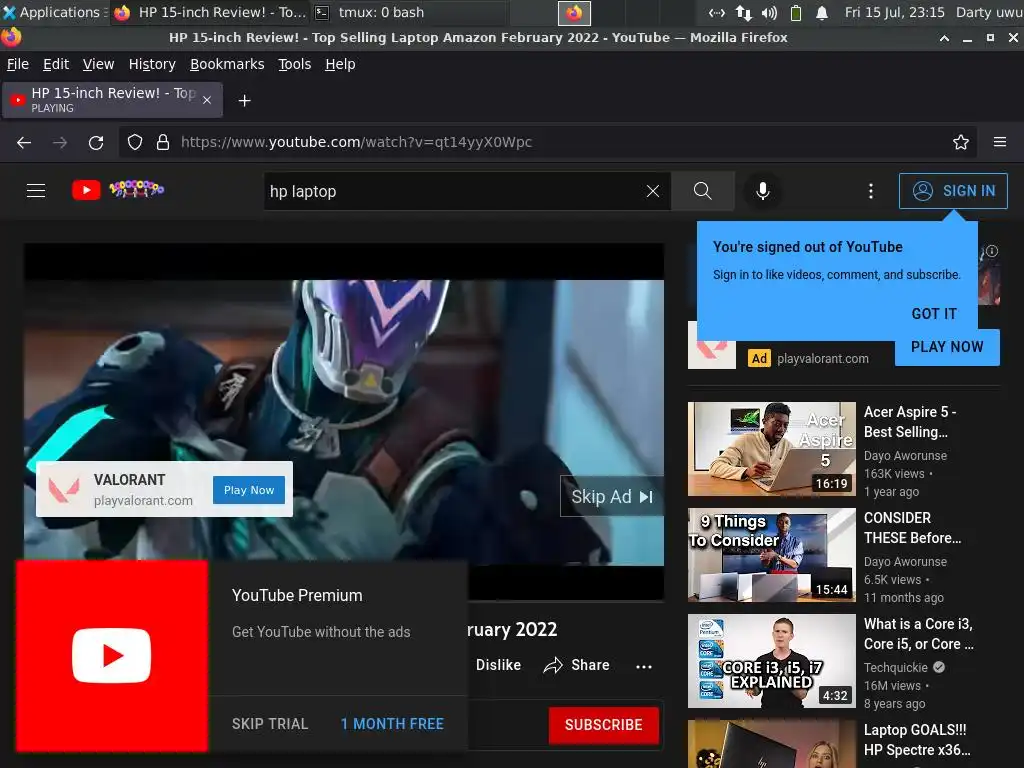The width and height of the screenshot is (1024, 768).
Task: Clear the search box with the X icon
Action: (652, 191)
